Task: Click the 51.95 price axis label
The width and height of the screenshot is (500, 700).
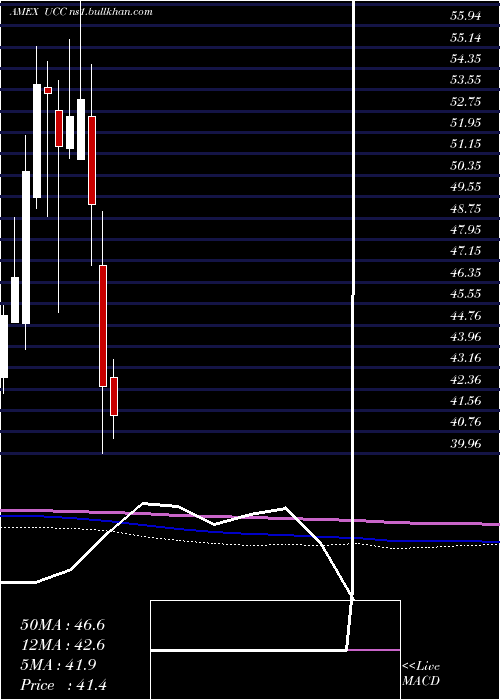Action: [x=466, y=123]
